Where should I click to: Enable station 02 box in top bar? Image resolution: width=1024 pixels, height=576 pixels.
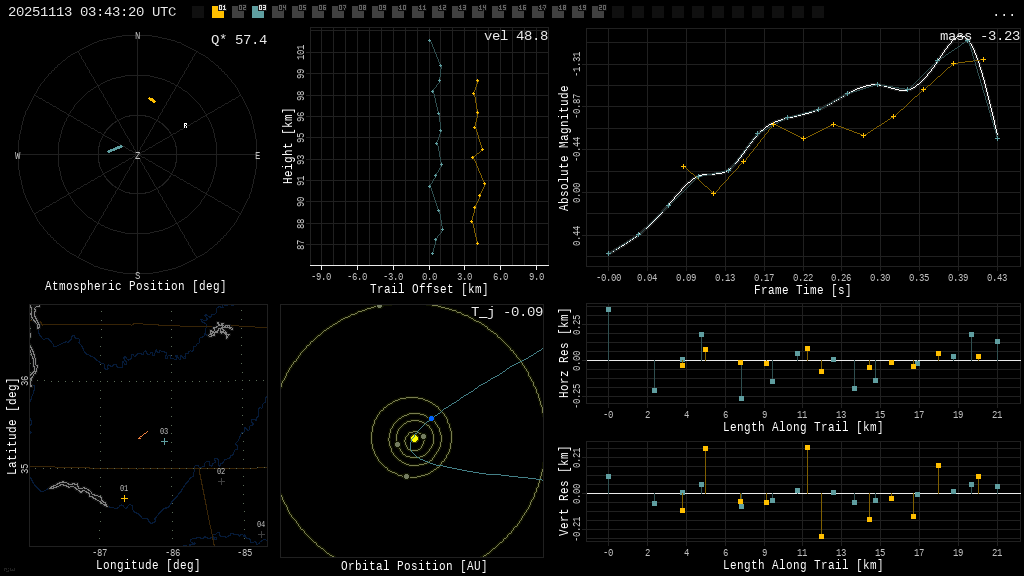pos(238,12)
